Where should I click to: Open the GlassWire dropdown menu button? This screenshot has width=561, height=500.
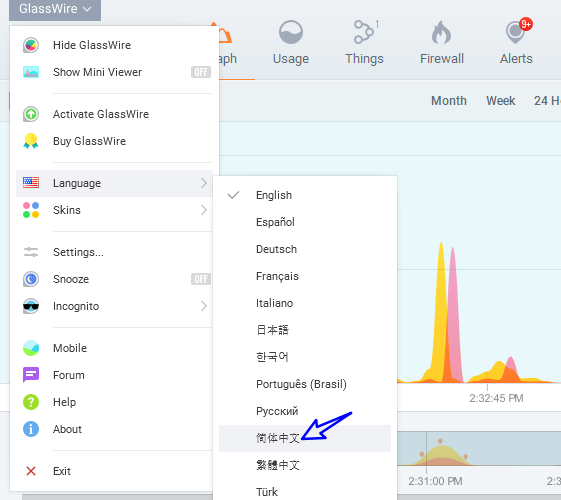(x=55, y=9)
